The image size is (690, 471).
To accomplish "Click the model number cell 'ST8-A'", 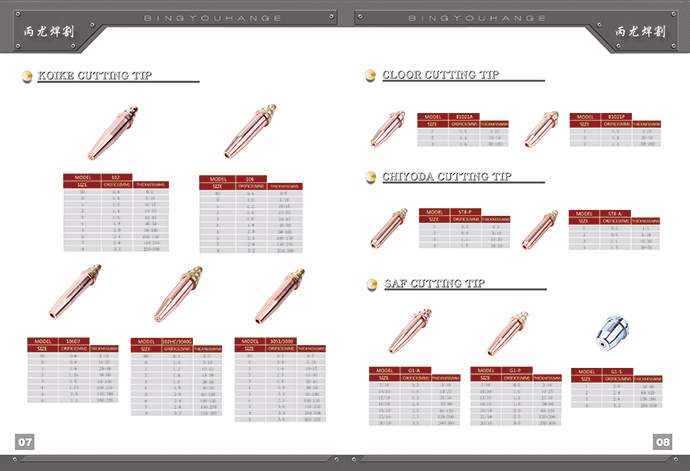I will [x=615, y=213].
